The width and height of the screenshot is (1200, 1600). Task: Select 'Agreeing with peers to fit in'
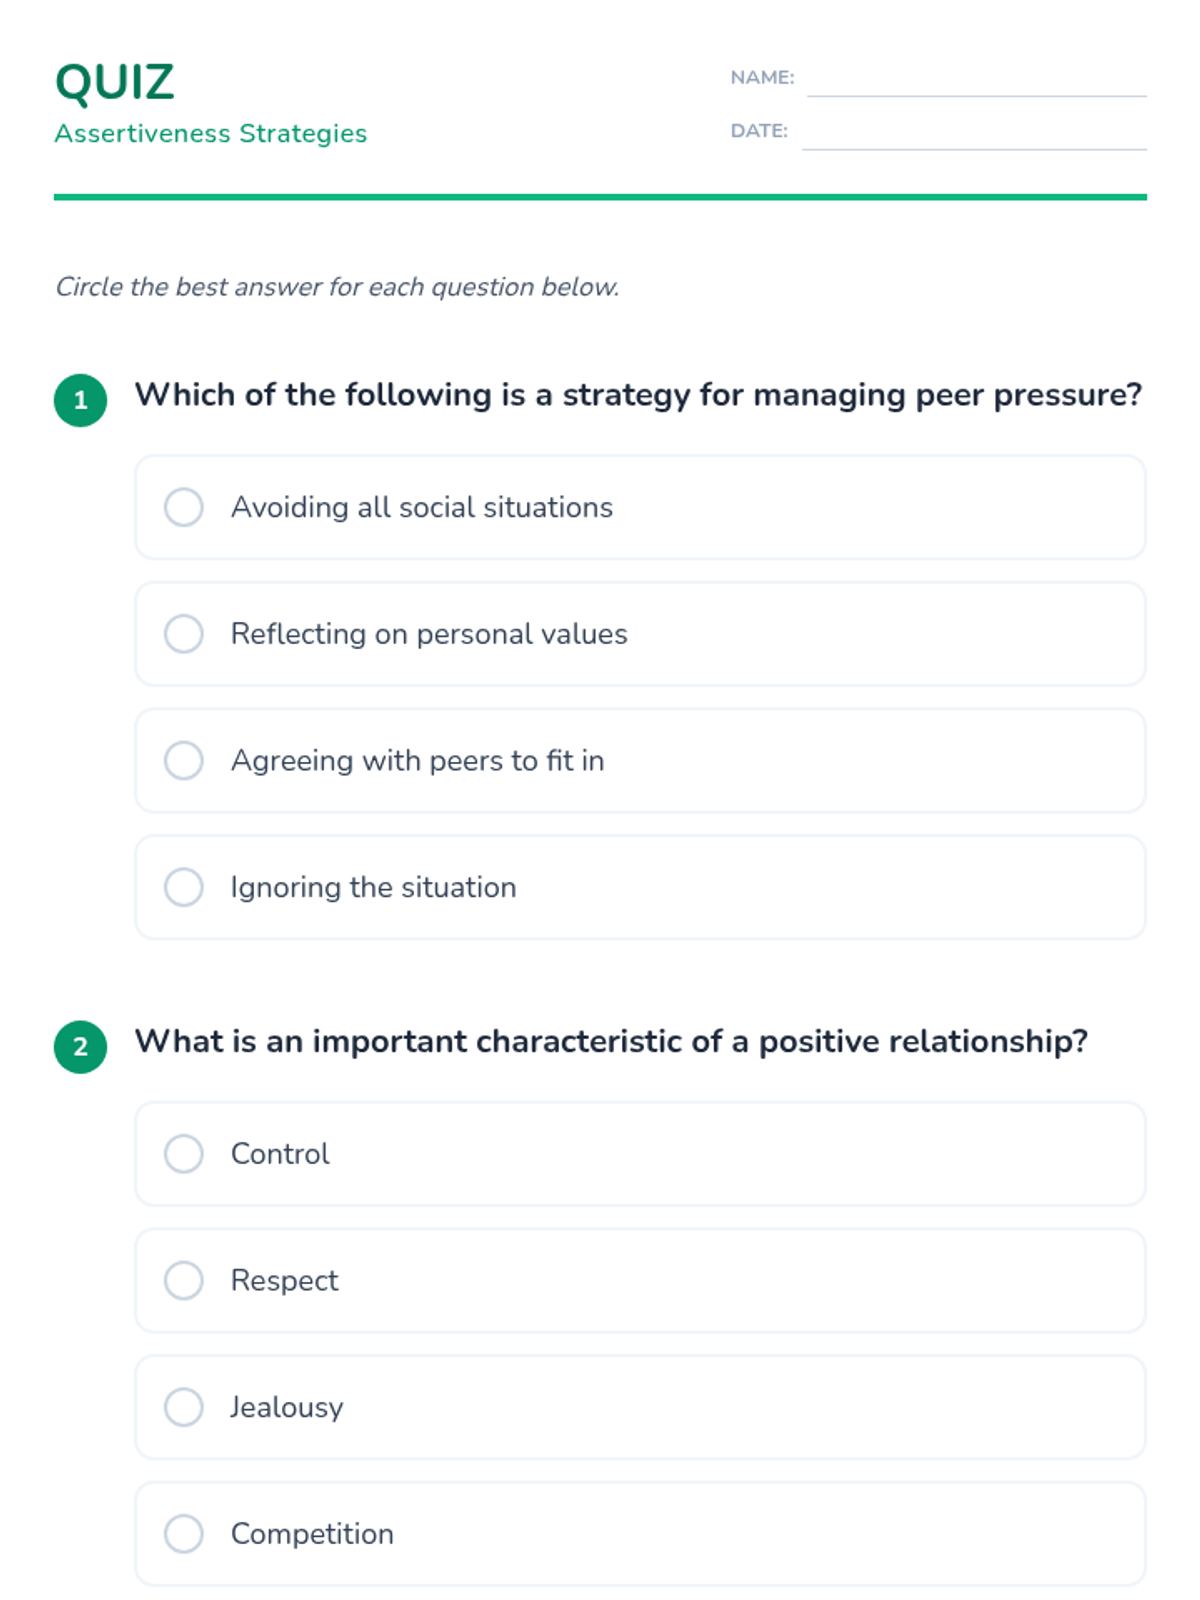pos(184,760)
